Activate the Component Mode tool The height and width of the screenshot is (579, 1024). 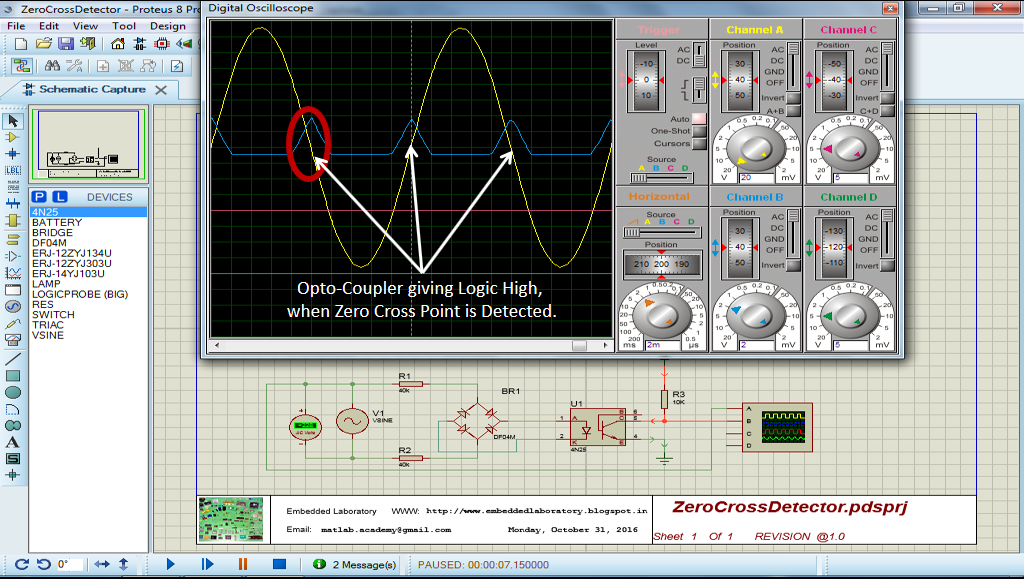coord(12,136)
